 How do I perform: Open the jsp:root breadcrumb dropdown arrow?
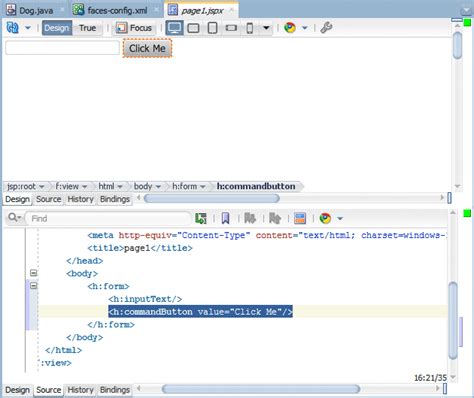point(42,187)
